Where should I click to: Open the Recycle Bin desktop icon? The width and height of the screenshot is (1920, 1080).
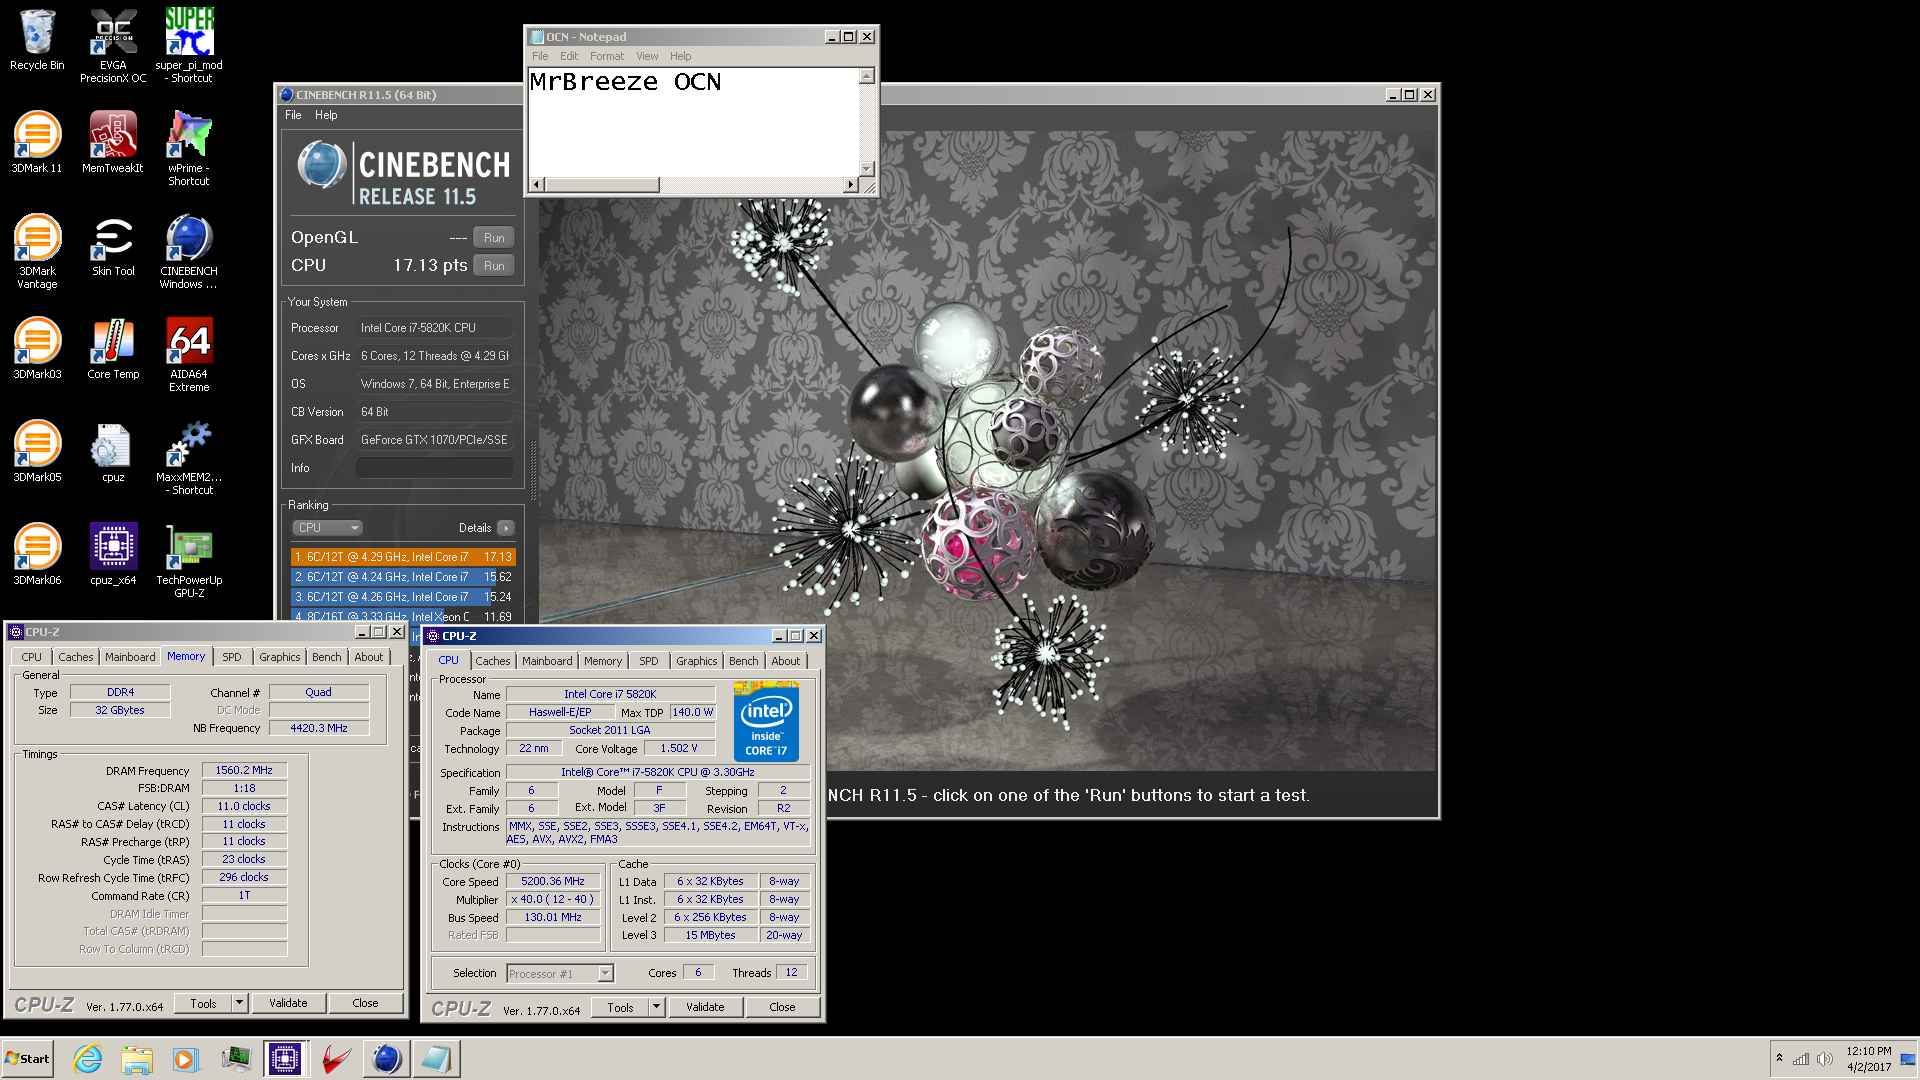click(x=37, y=40)
